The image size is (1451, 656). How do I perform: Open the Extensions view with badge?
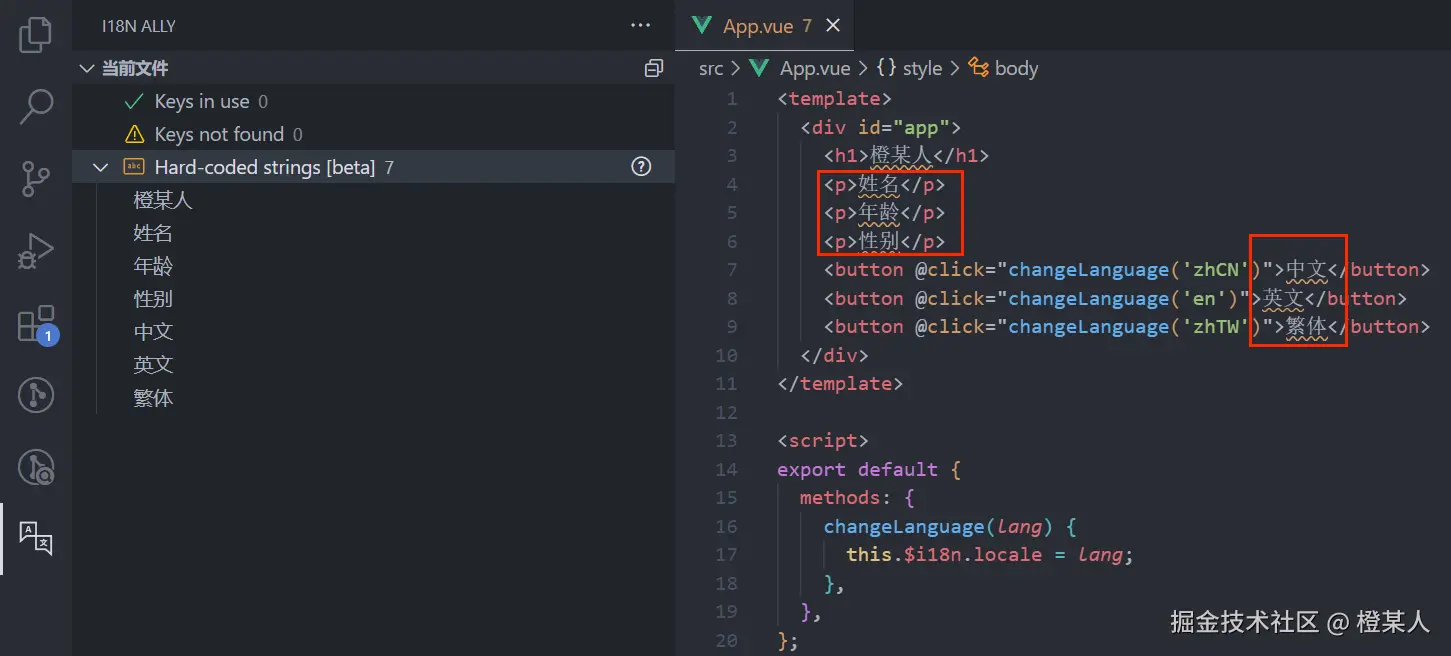coord(36,324)
